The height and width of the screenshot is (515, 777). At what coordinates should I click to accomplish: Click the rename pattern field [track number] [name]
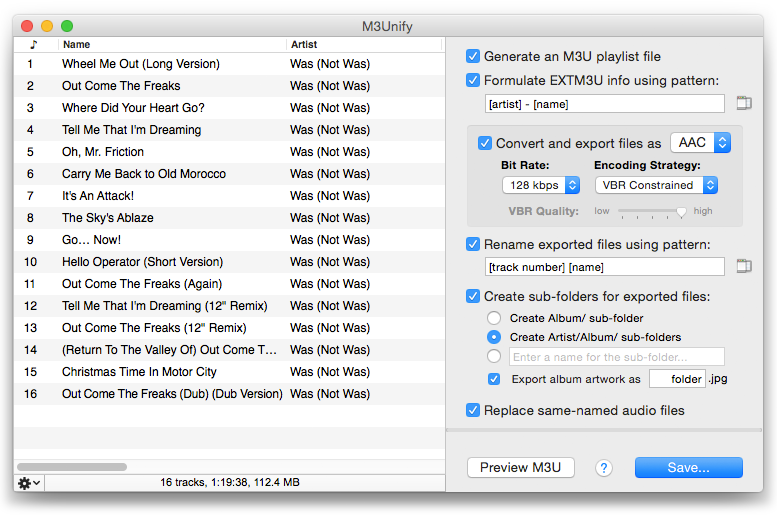[x=604, y=267]
